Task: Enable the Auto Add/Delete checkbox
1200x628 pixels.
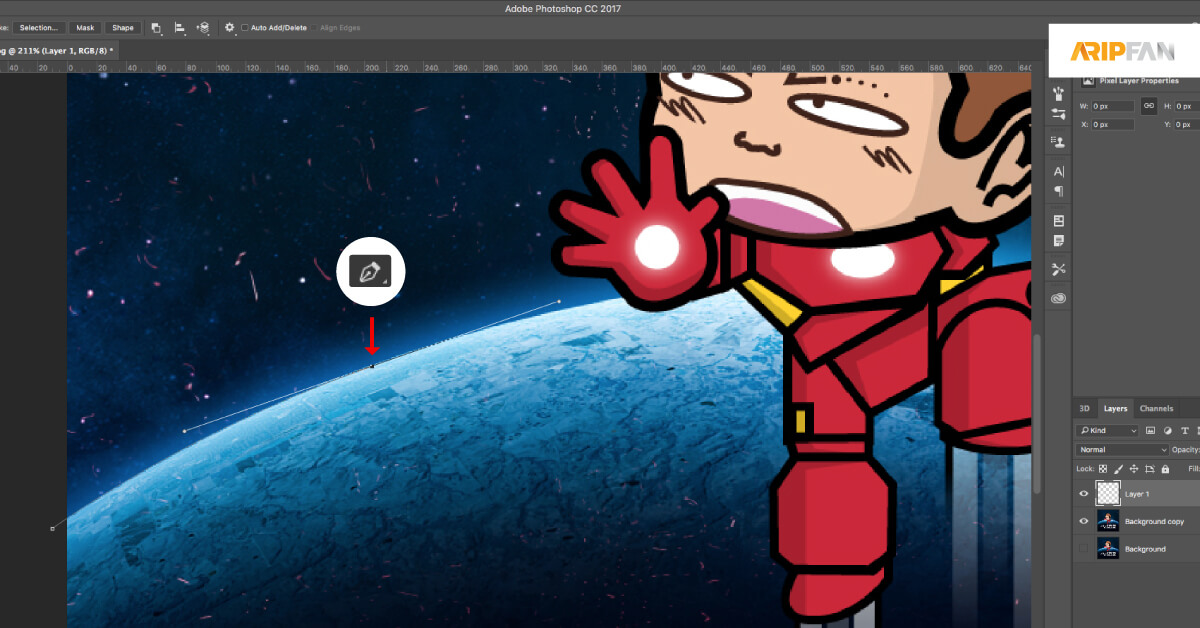Action: (245, 28)
